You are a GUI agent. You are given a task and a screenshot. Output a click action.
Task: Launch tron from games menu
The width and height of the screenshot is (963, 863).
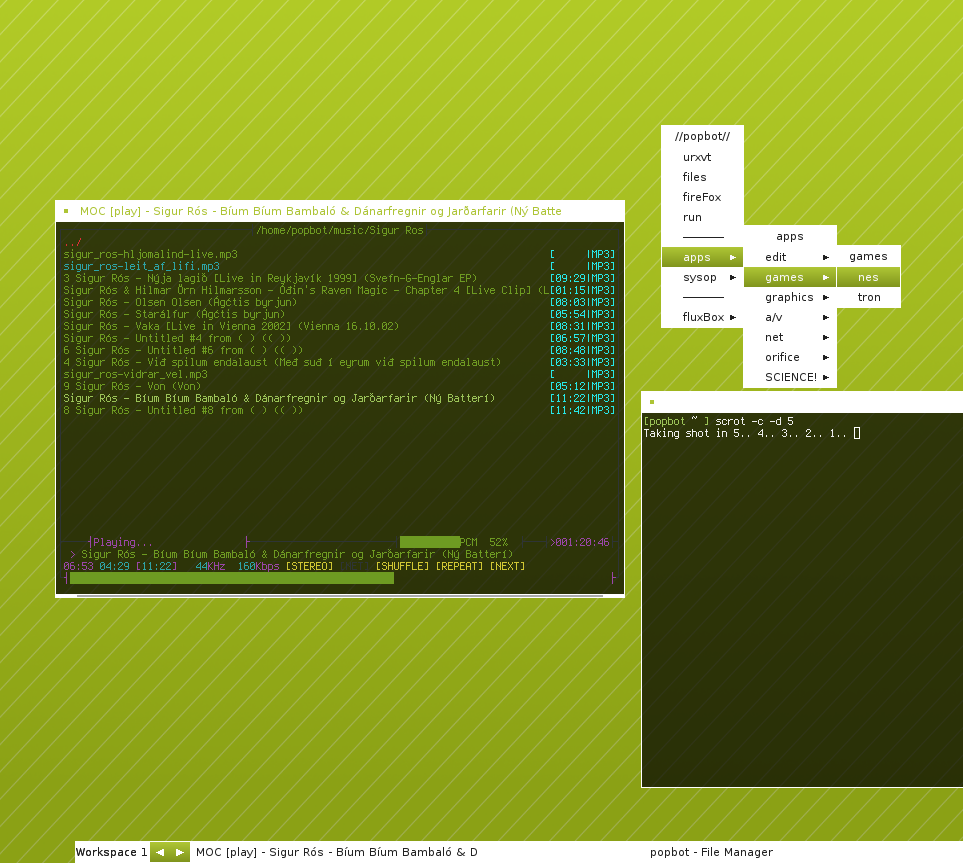(868, 297)
